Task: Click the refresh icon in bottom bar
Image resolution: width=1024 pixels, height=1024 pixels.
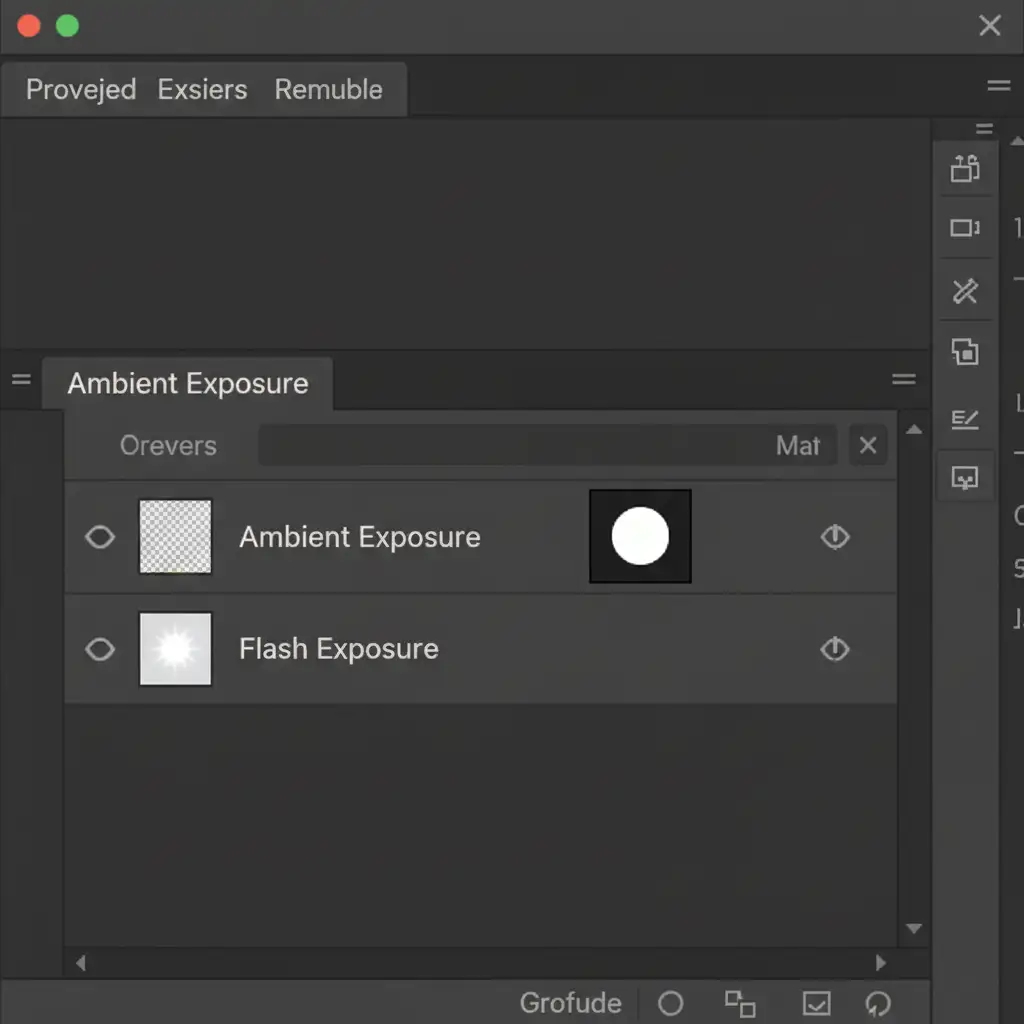Action: pos(877,1003)
